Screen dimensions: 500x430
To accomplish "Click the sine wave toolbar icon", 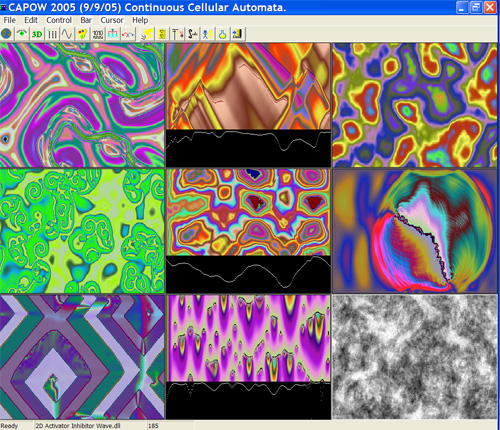I will [x=67, y=34].
